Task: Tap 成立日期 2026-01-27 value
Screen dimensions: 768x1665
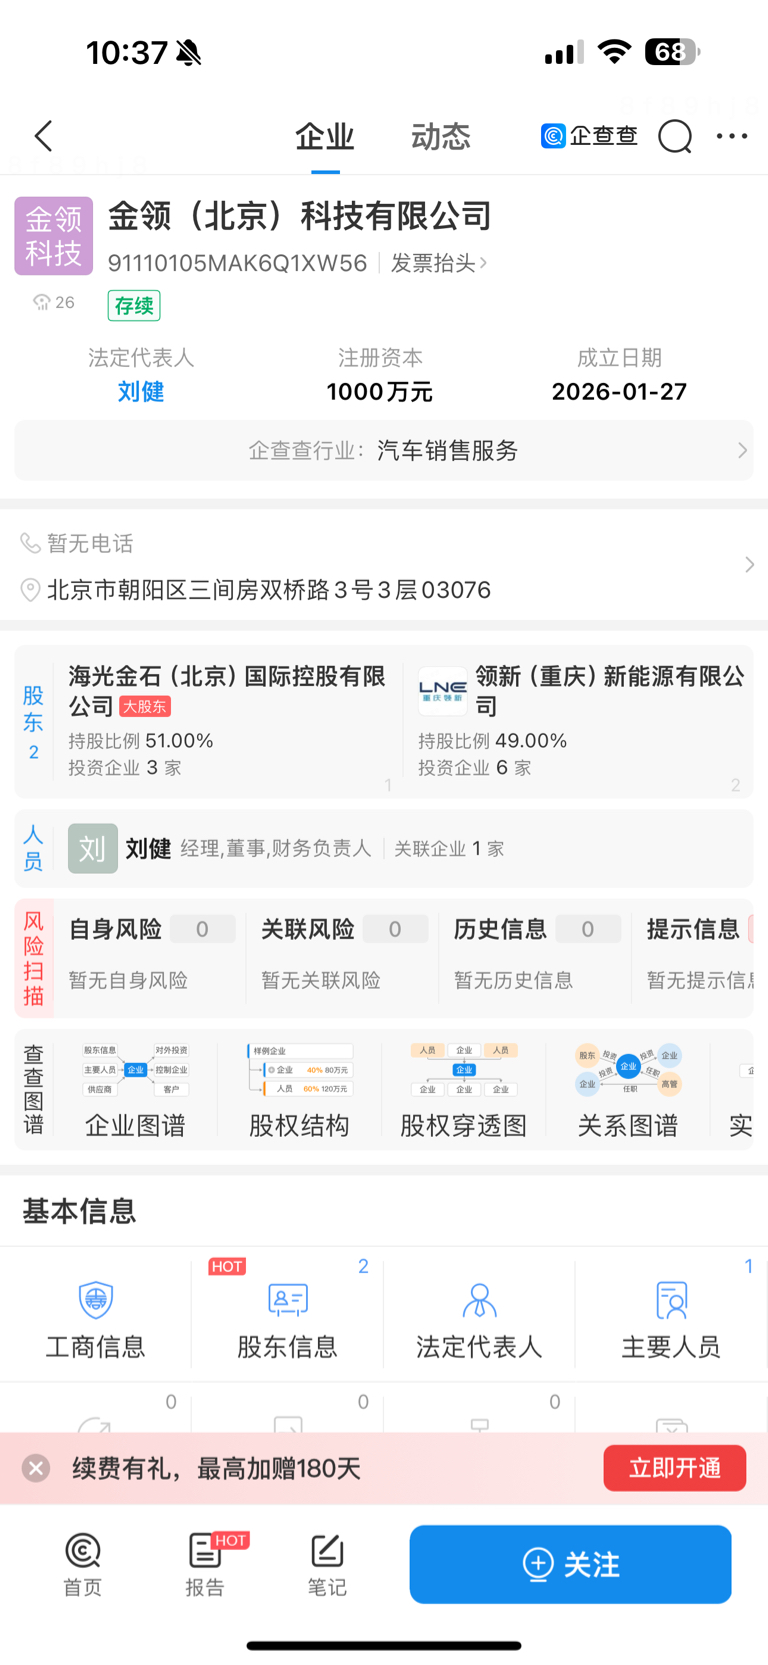Action: 619,391
